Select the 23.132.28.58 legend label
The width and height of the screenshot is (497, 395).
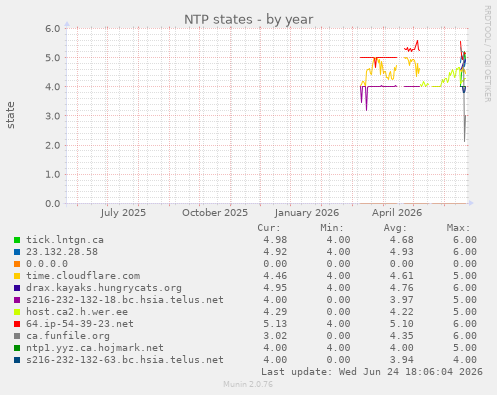62,252
